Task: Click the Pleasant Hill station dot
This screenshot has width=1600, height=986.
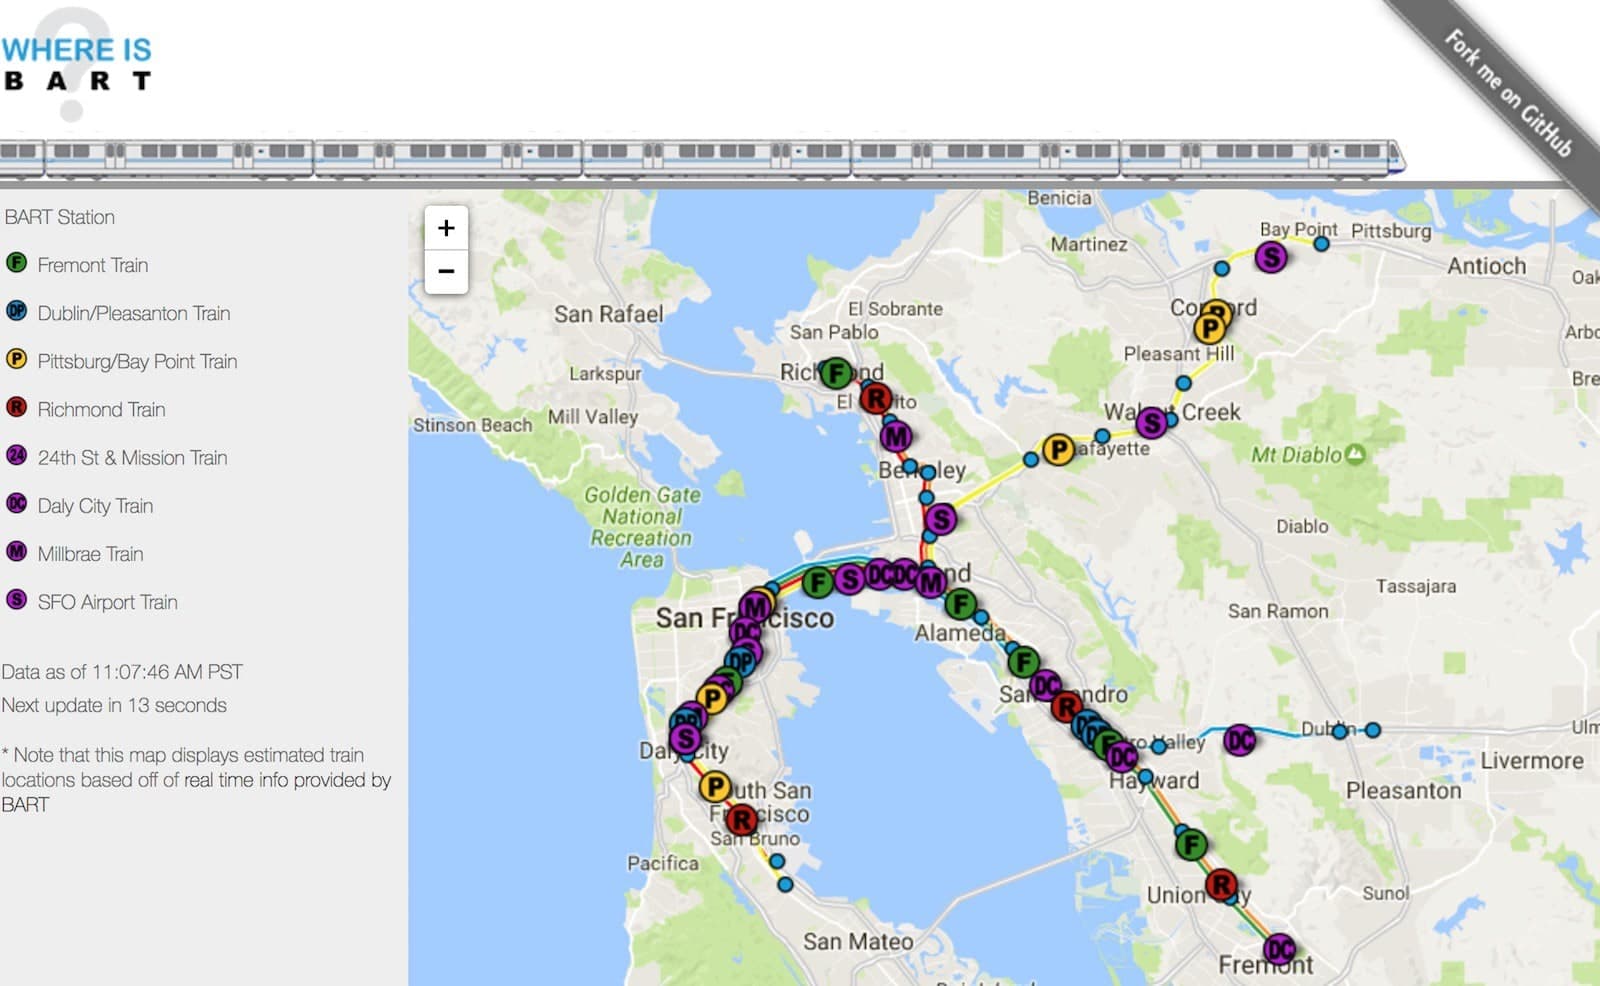Action: click(x=1183, y=383)
